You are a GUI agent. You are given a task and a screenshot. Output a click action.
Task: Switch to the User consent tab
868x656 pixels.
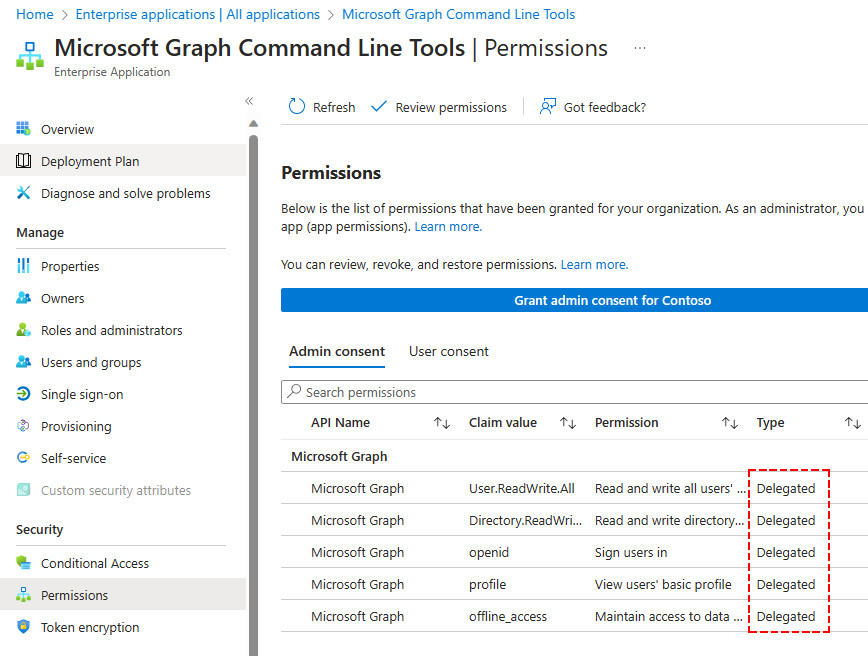(x=448, y=352)
